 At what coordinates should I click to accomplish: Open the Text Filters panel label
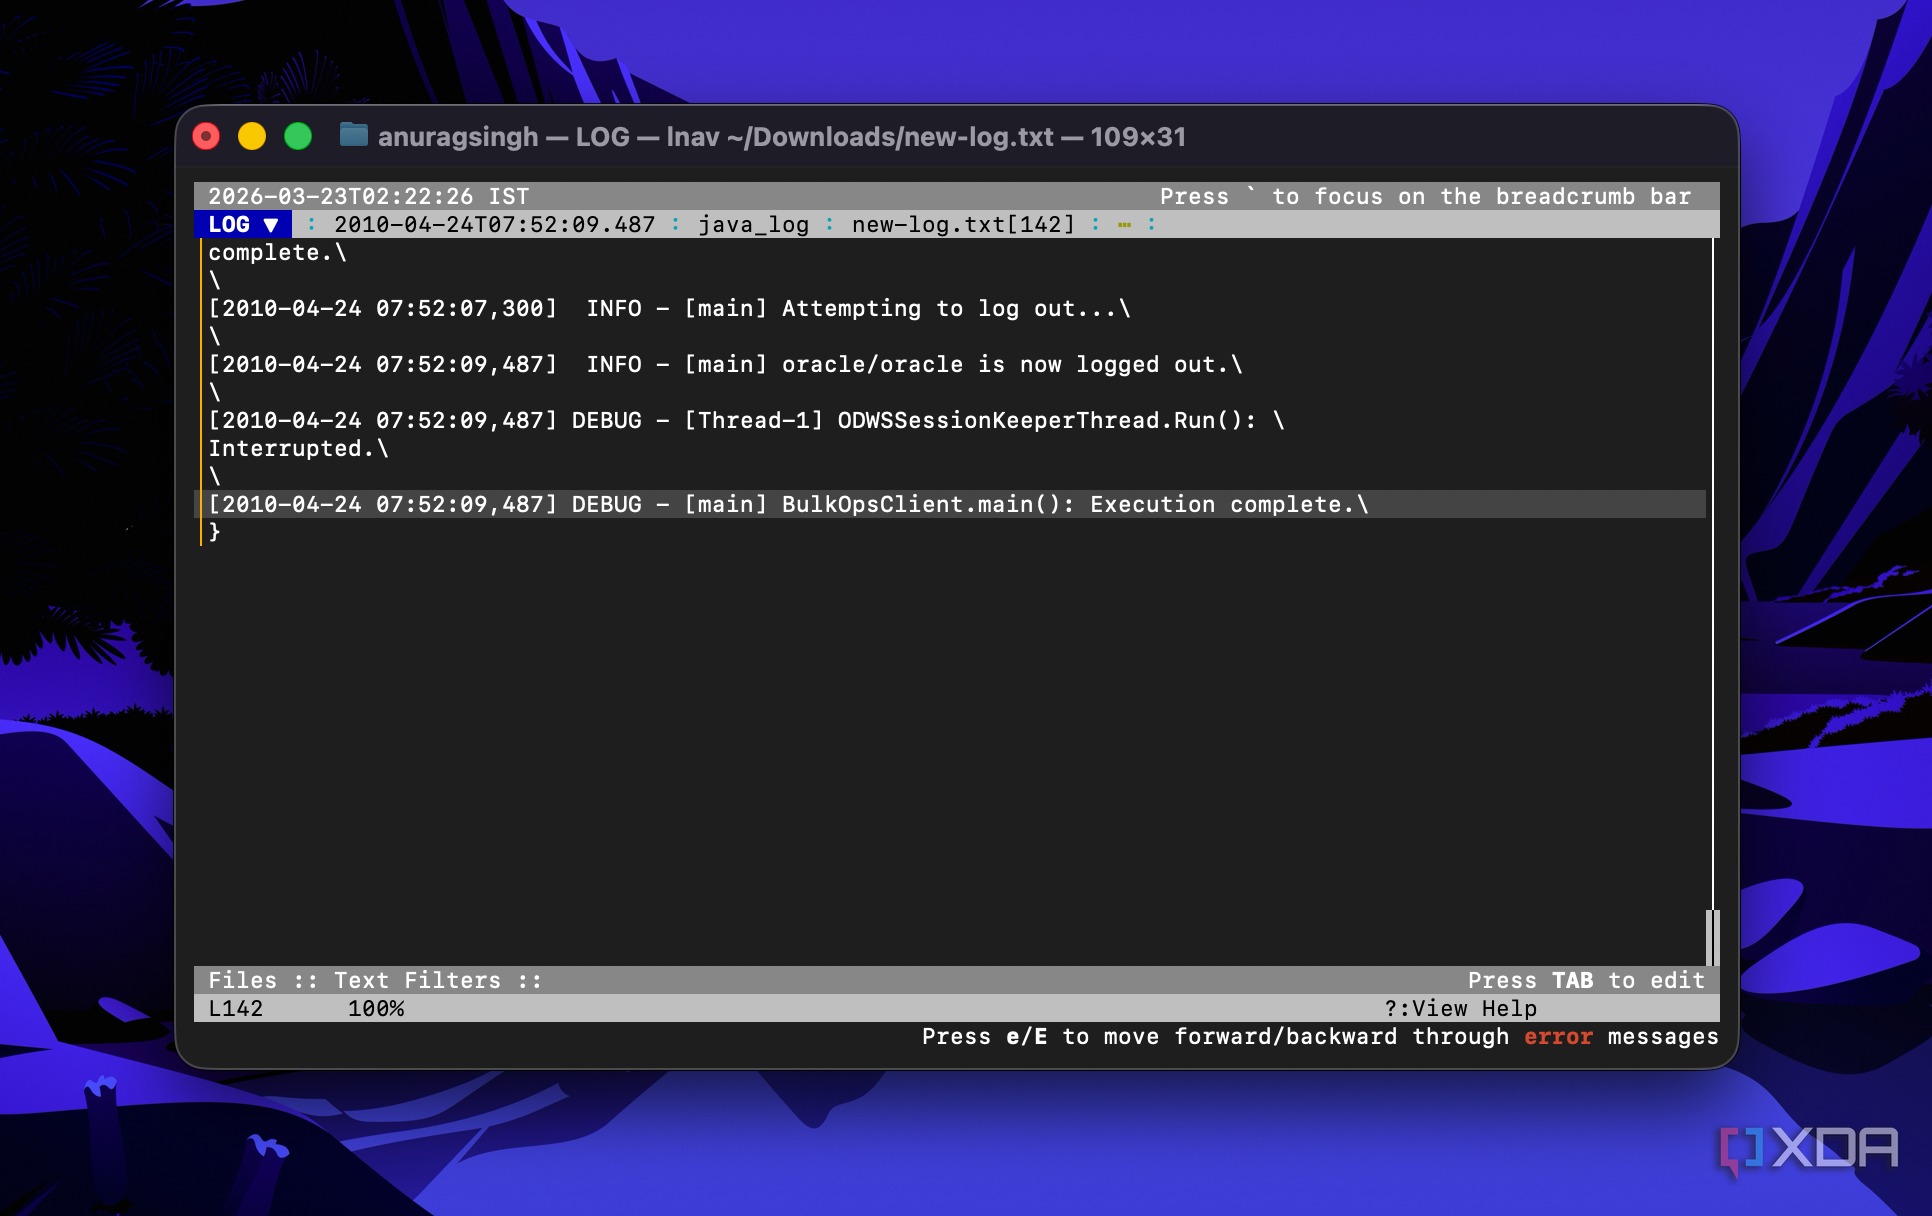click(417, 980)
